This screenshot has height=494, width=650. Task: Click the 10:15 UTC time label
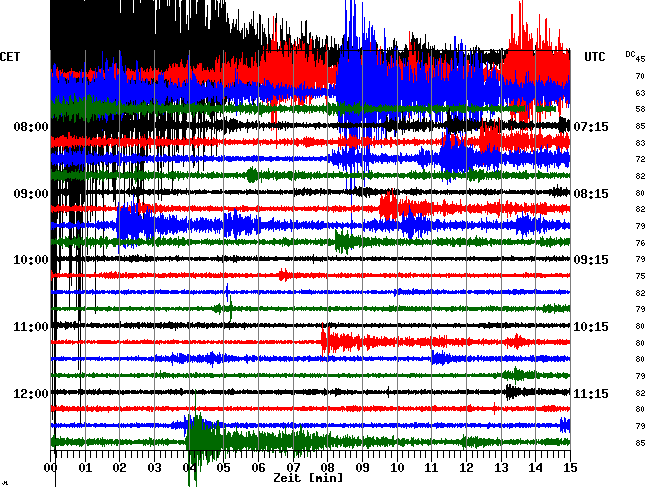(591, 327)
